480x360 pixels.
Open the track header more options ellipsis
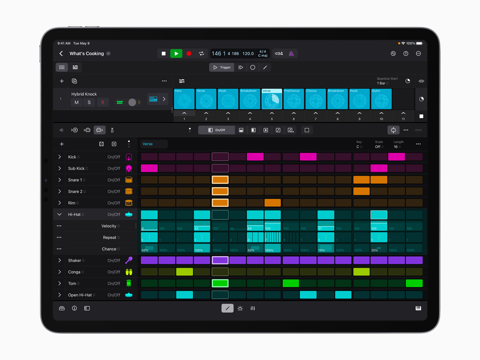[x=164, y=81]
